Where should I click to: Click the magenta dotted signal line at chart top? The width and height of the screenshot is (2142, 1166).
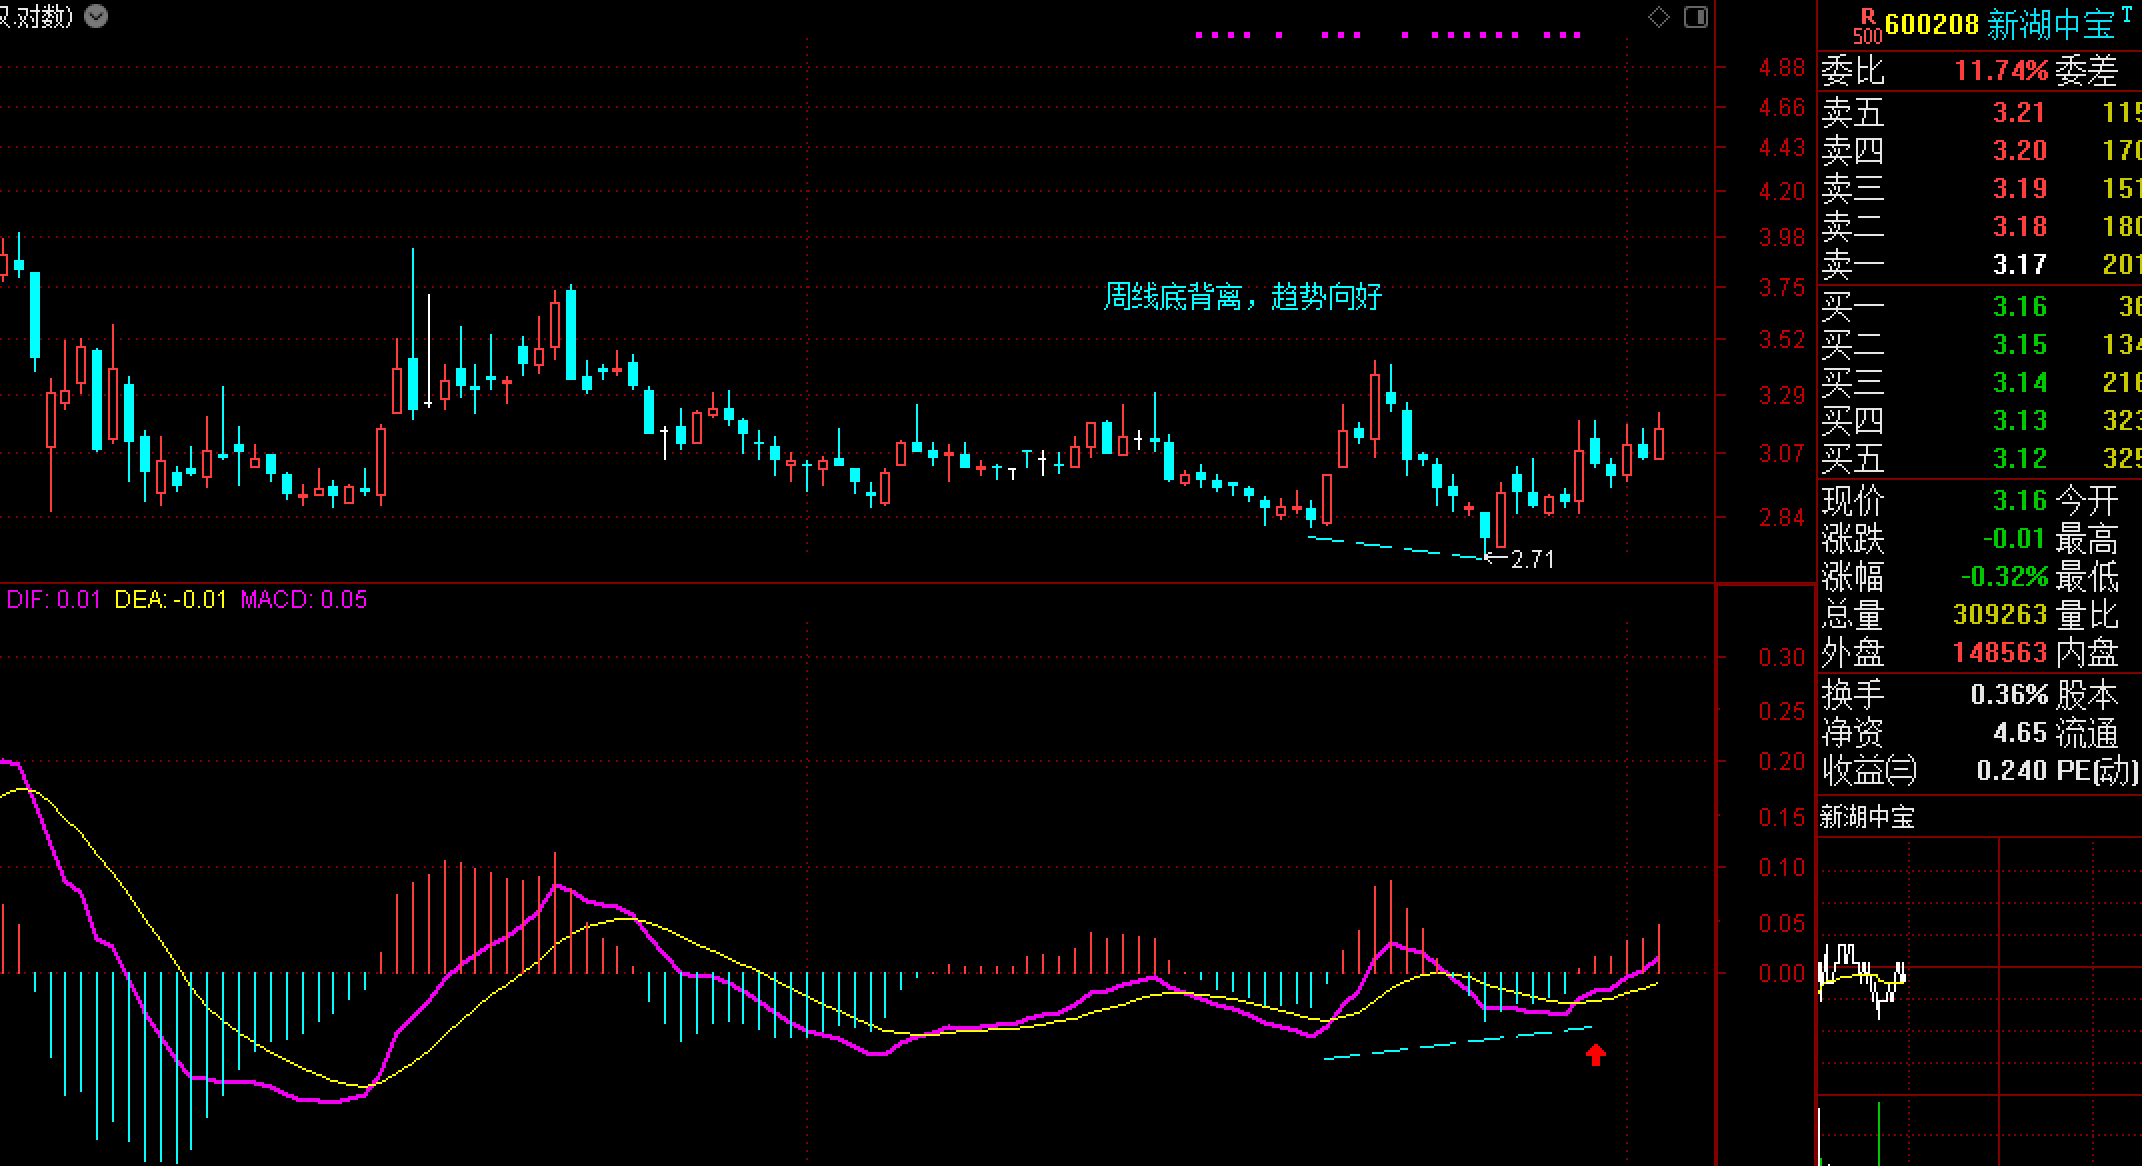tap(1388, 35)
